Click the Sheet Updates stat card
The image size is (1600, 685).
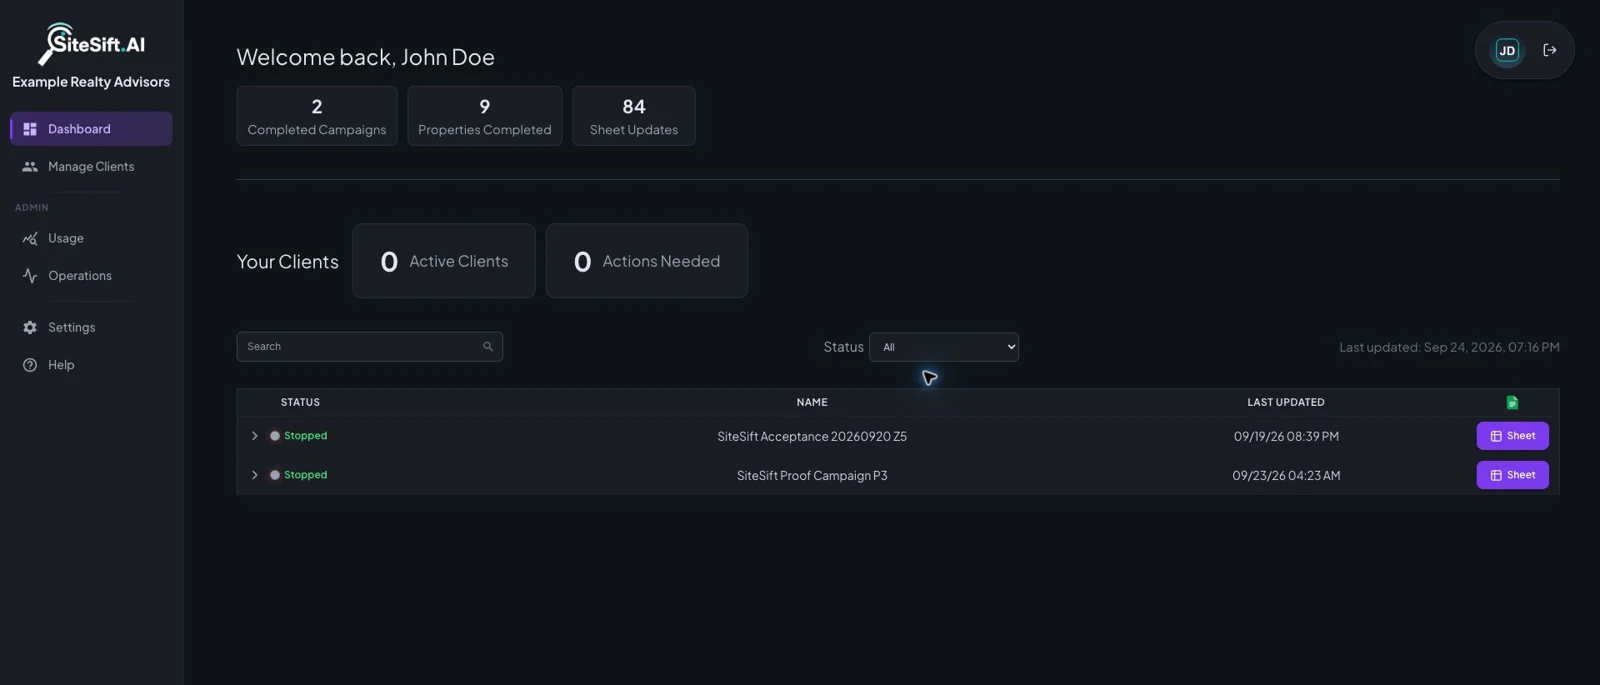point(634,116)
